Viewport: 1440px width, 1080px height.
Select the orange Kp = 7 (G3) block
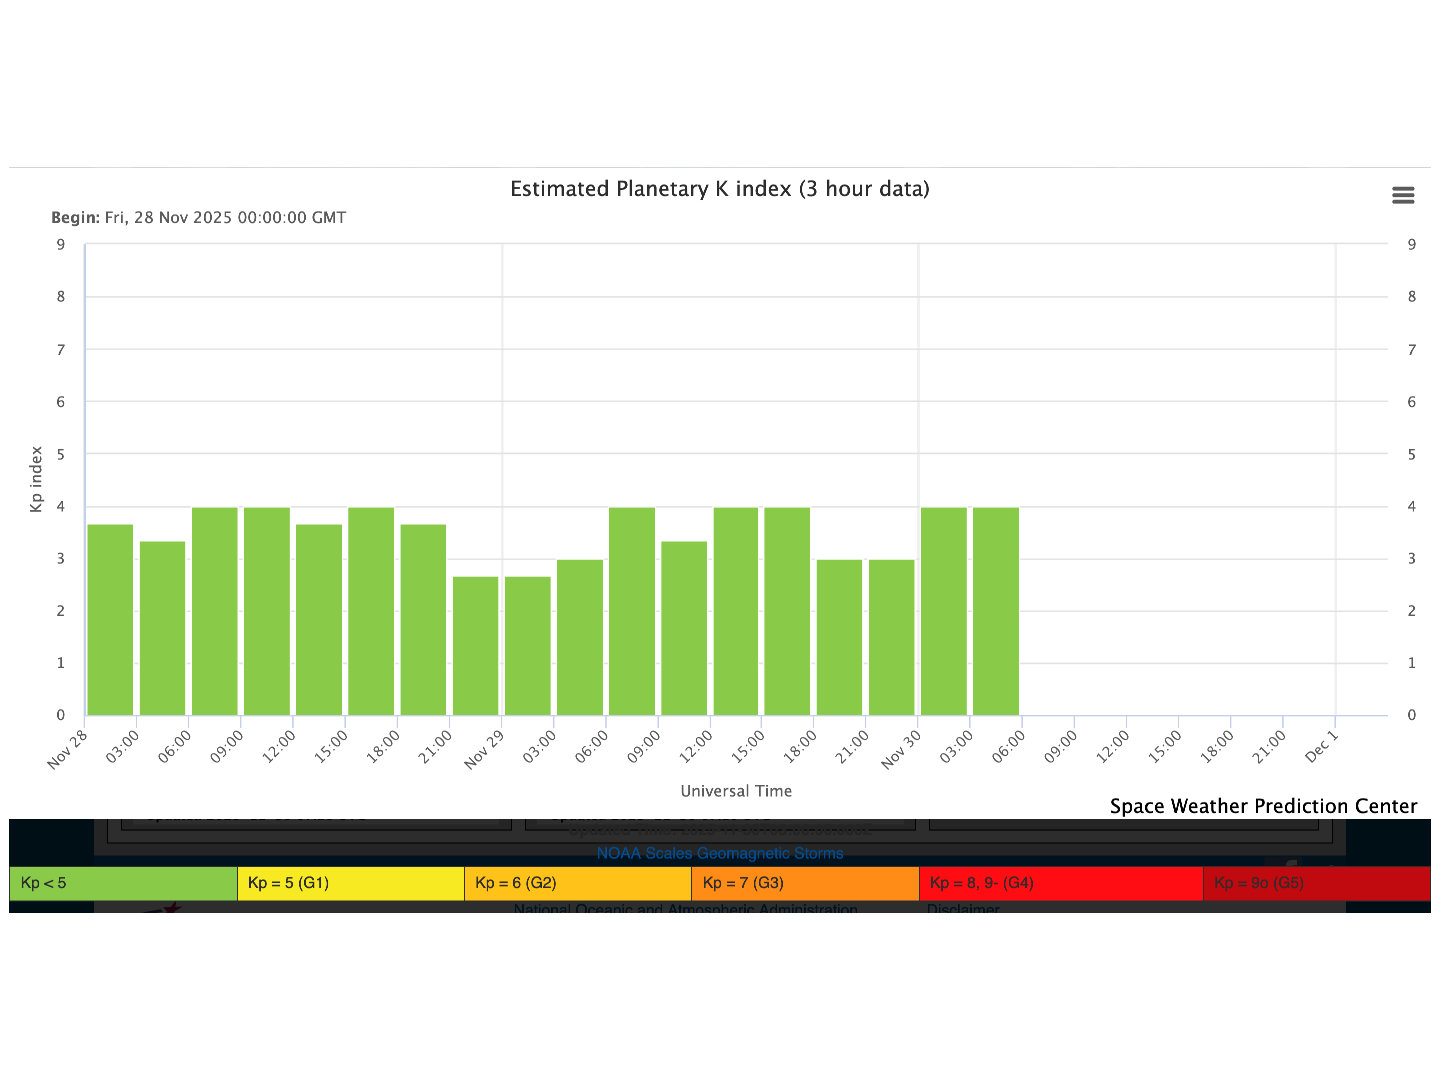pos(804,883)
